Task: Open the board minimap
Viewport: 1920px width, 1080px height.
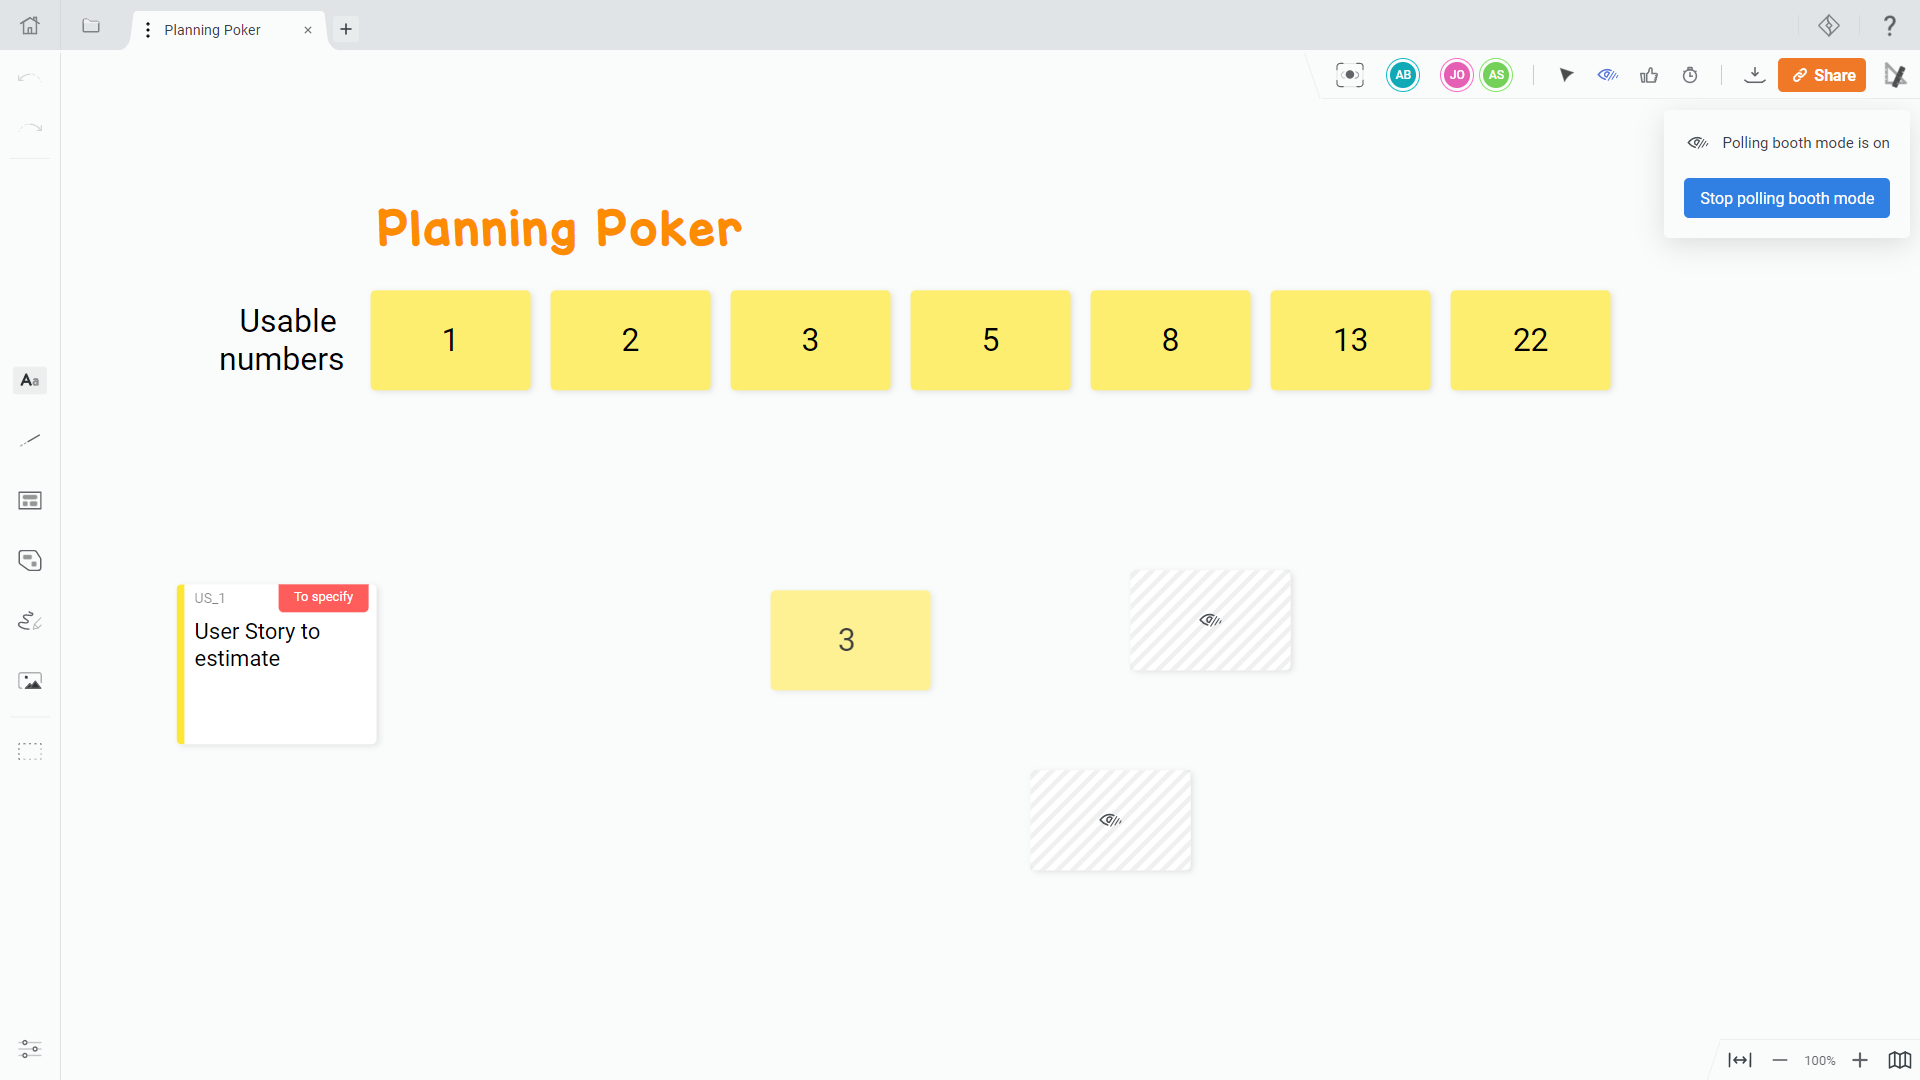Action: coord(1899,1061)
